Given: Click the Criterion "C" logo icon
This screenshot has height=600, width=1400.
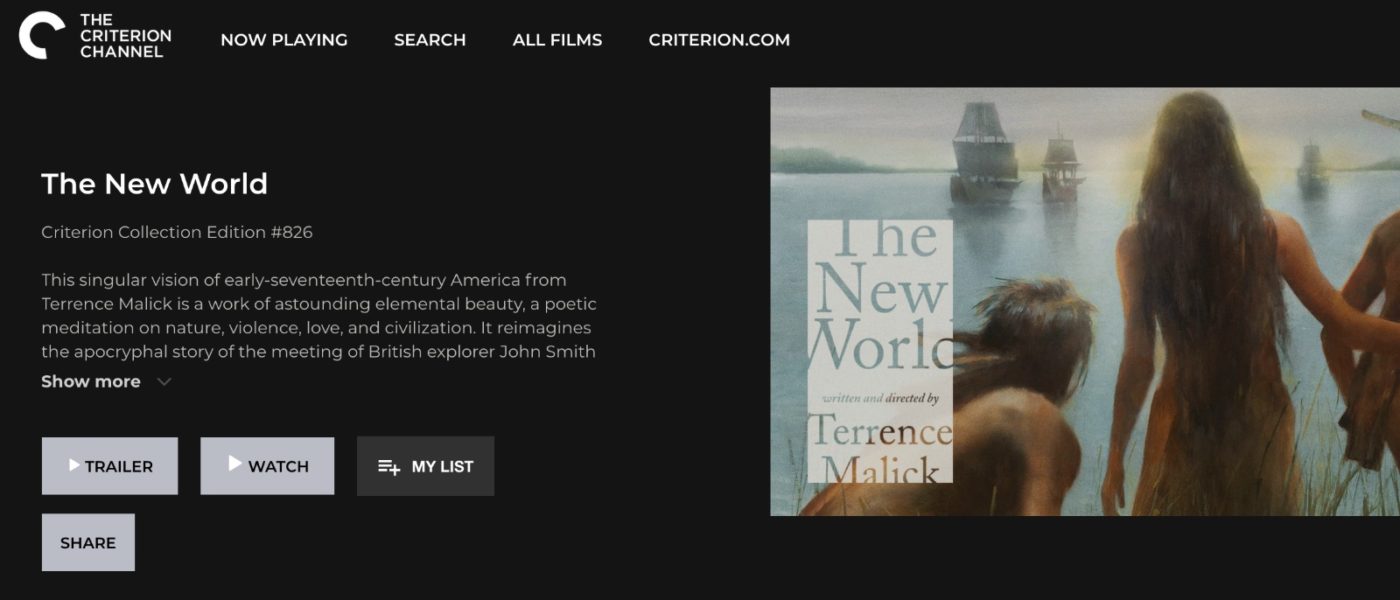Looking at the screenshot, I should pos(41,35).
